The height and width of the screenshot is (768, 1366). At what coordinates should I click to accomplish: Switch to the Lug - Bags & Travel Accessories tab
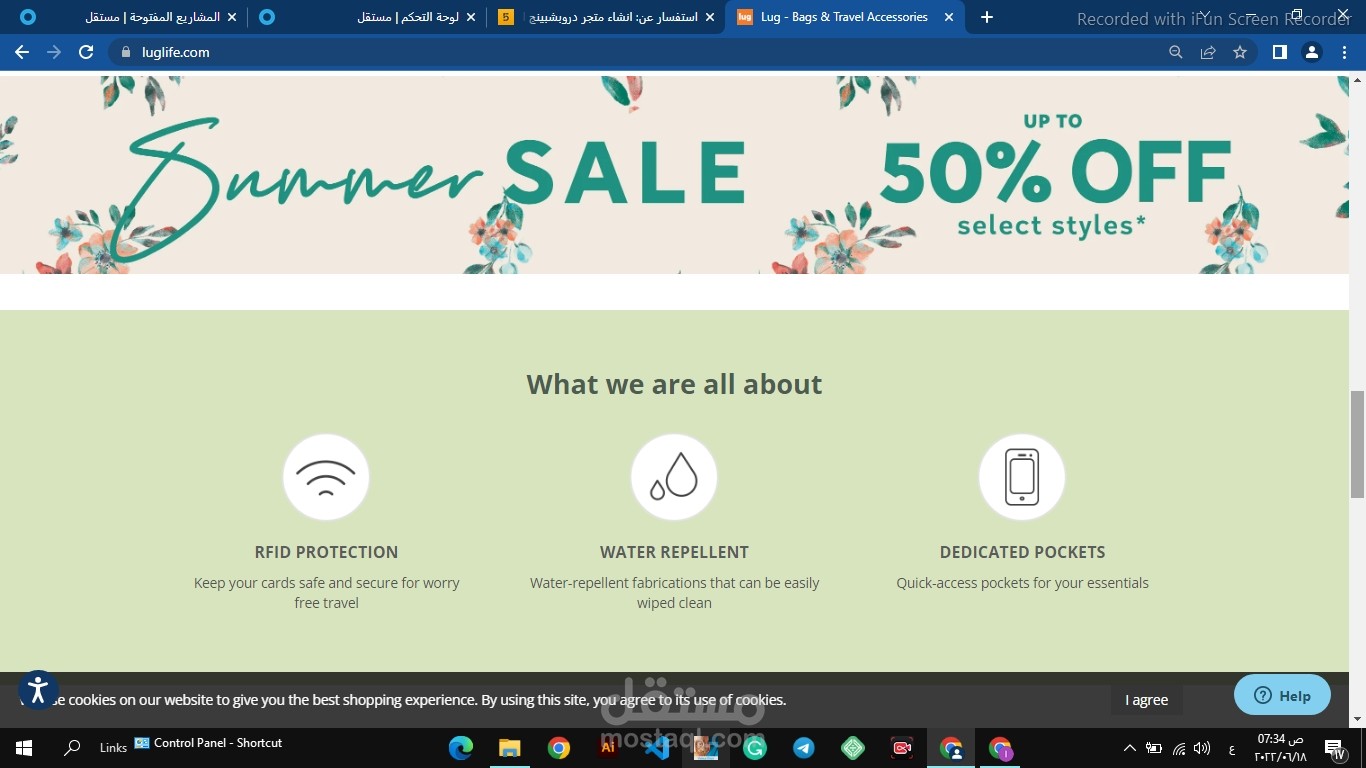point(846,17)
